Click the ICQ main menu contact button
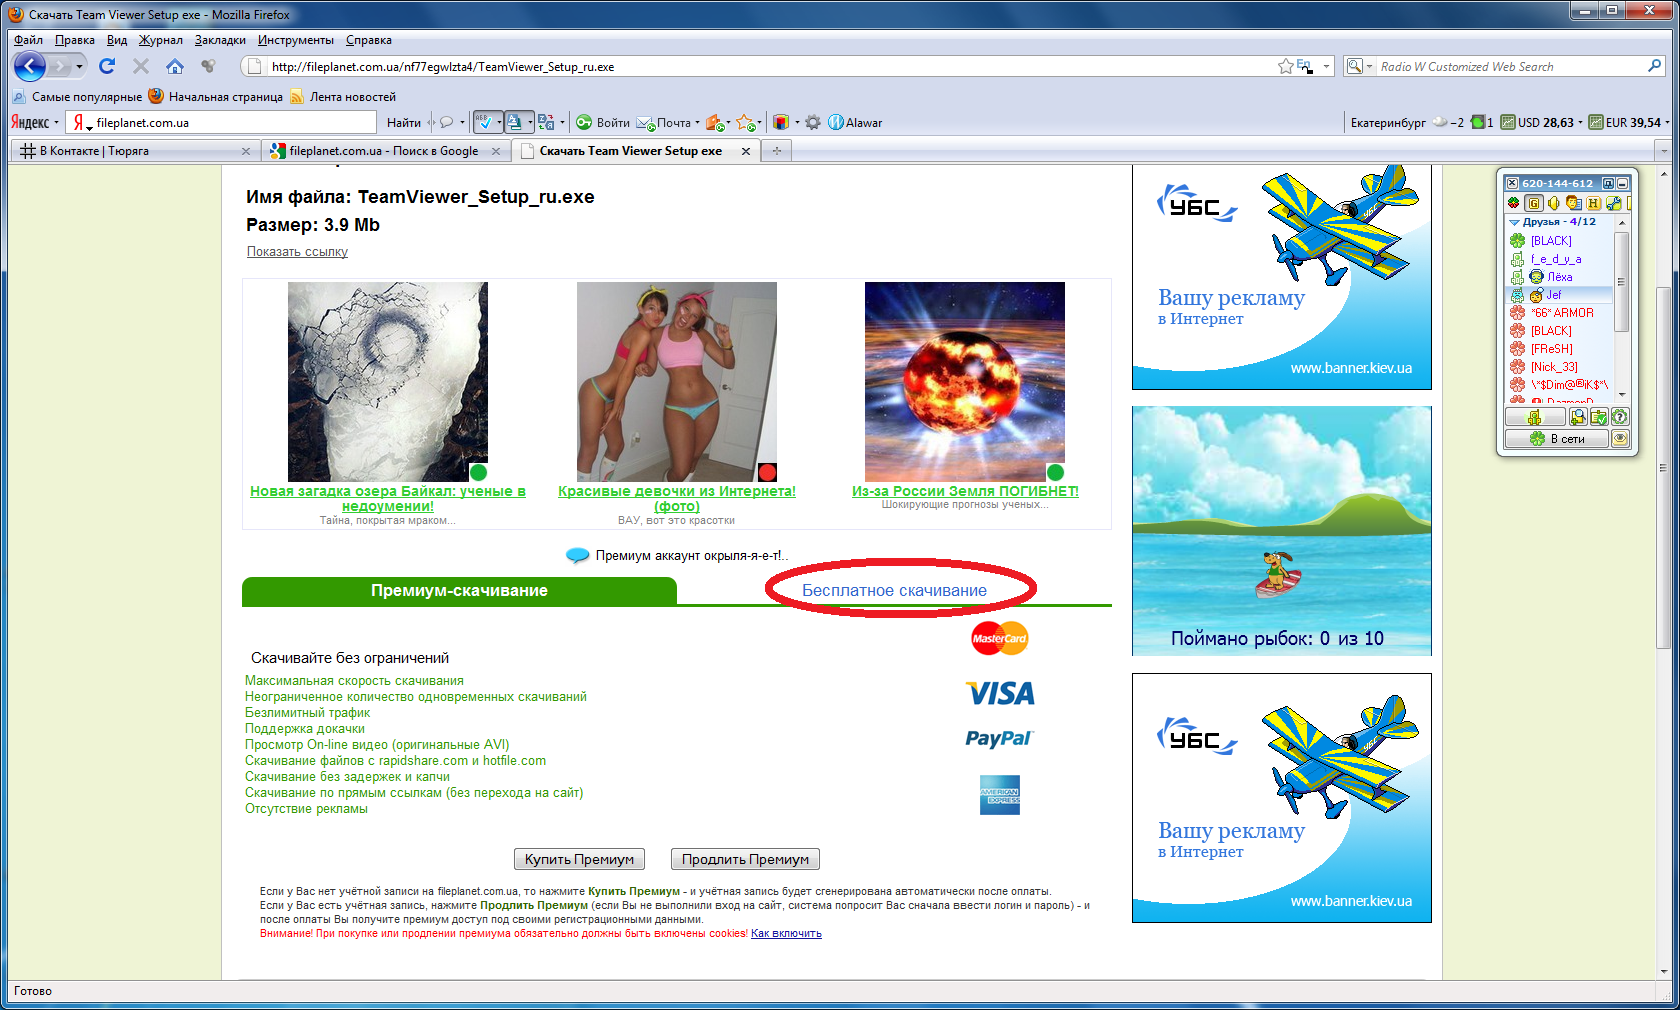 click(1535, 417)
